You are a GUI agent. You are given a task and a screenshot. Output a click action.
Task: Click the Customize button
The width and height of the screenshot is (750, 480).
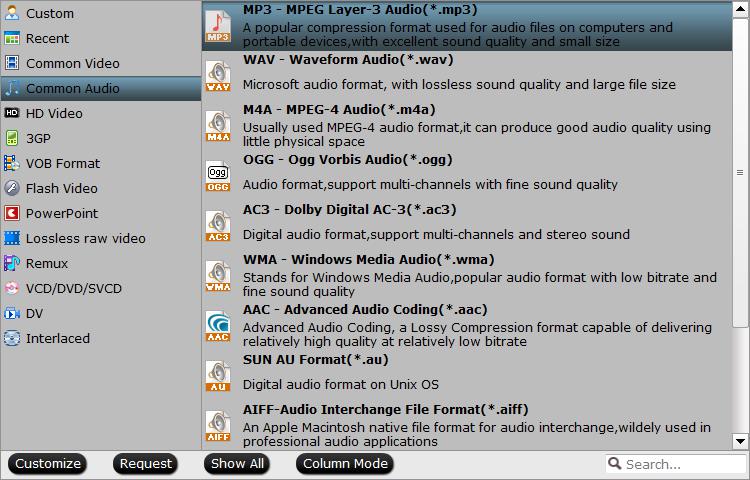tap(47, 464)
